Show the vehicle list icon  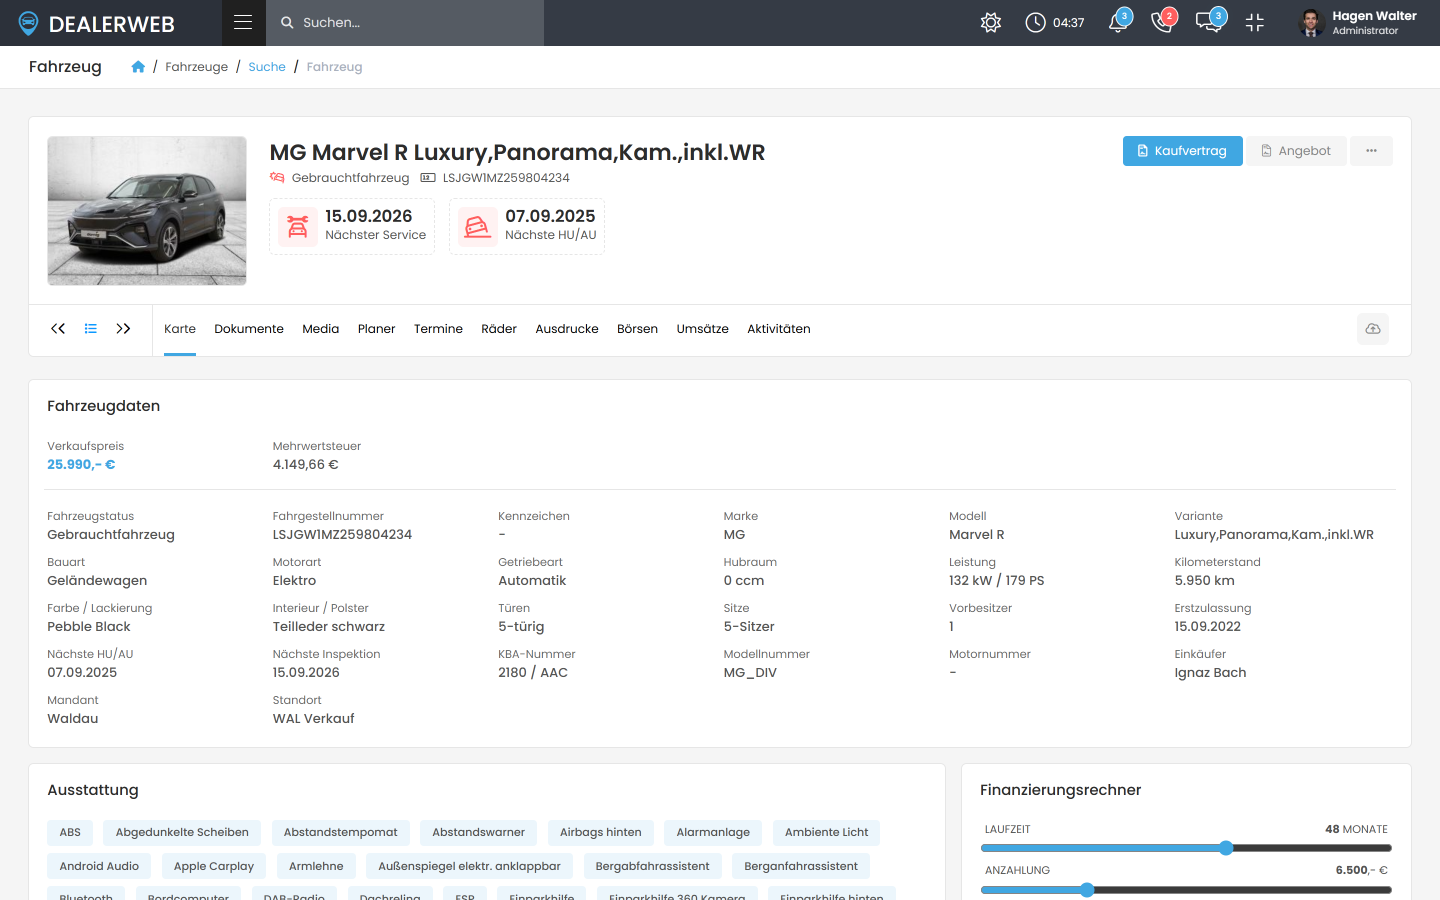tap(91, 329)
